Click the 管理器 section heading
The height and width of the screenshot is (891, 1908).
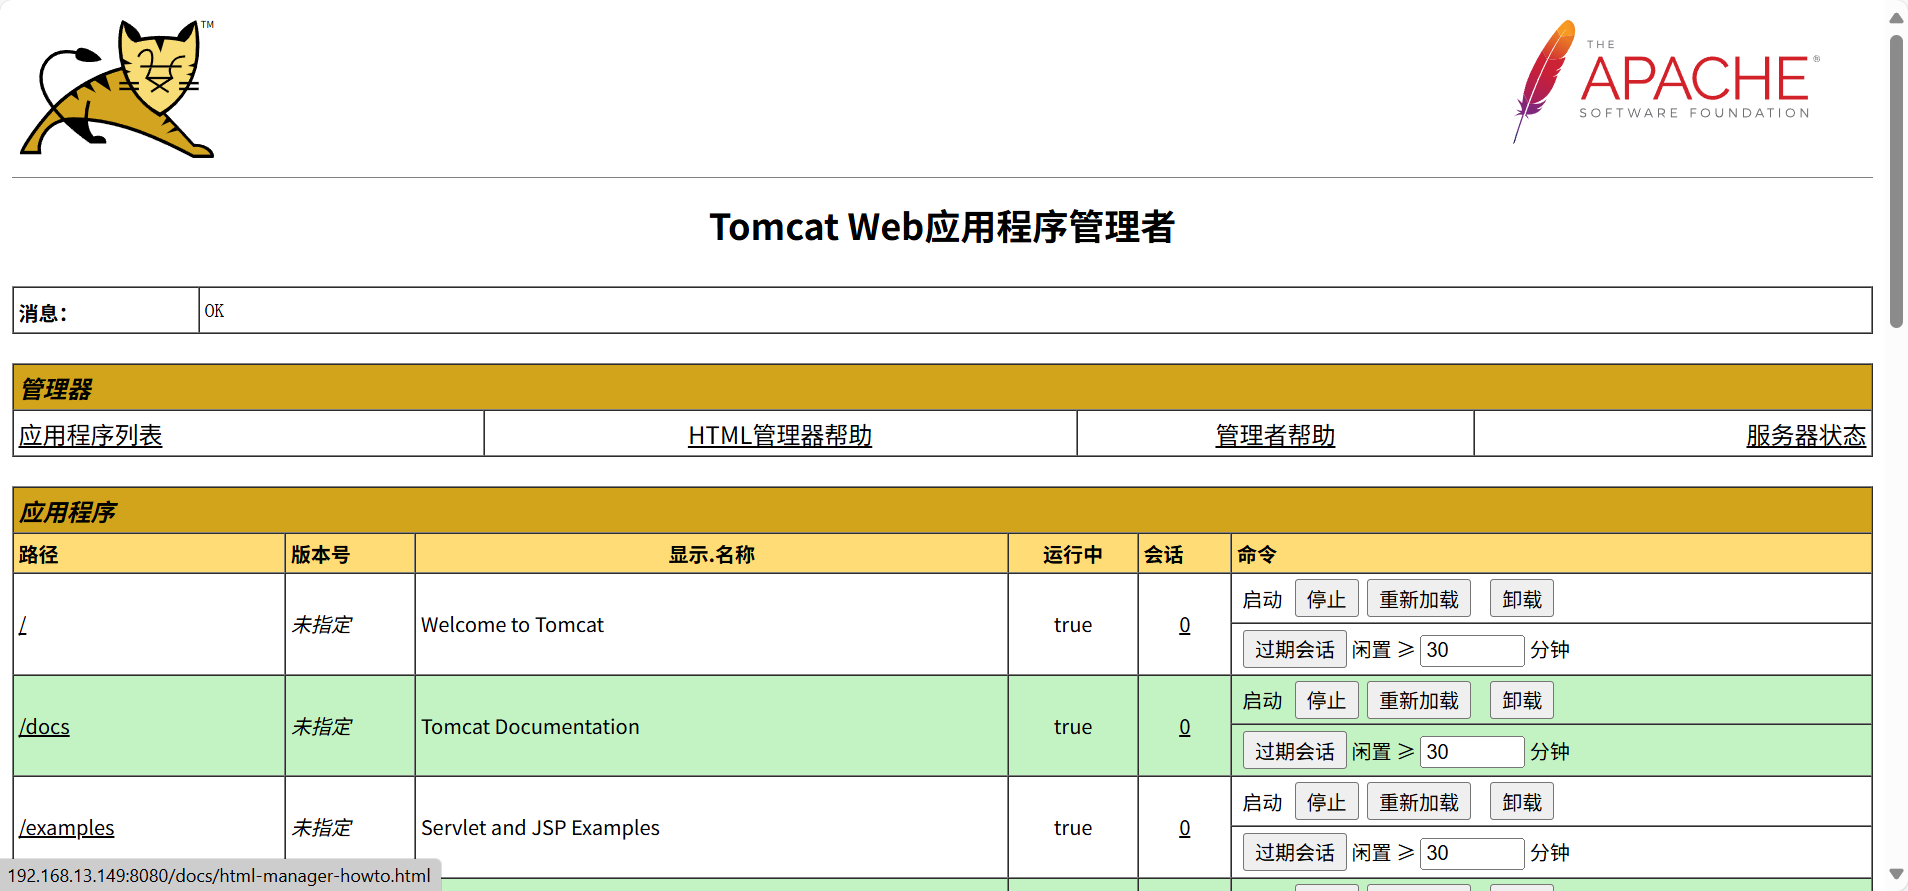[x=56, y=389]
